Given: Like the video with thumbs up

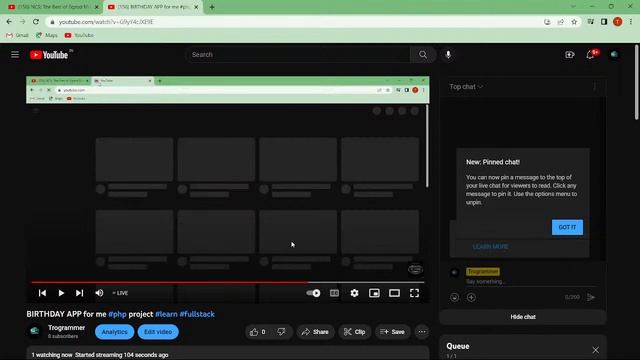Looking at the screenshot, I should 258,332.
